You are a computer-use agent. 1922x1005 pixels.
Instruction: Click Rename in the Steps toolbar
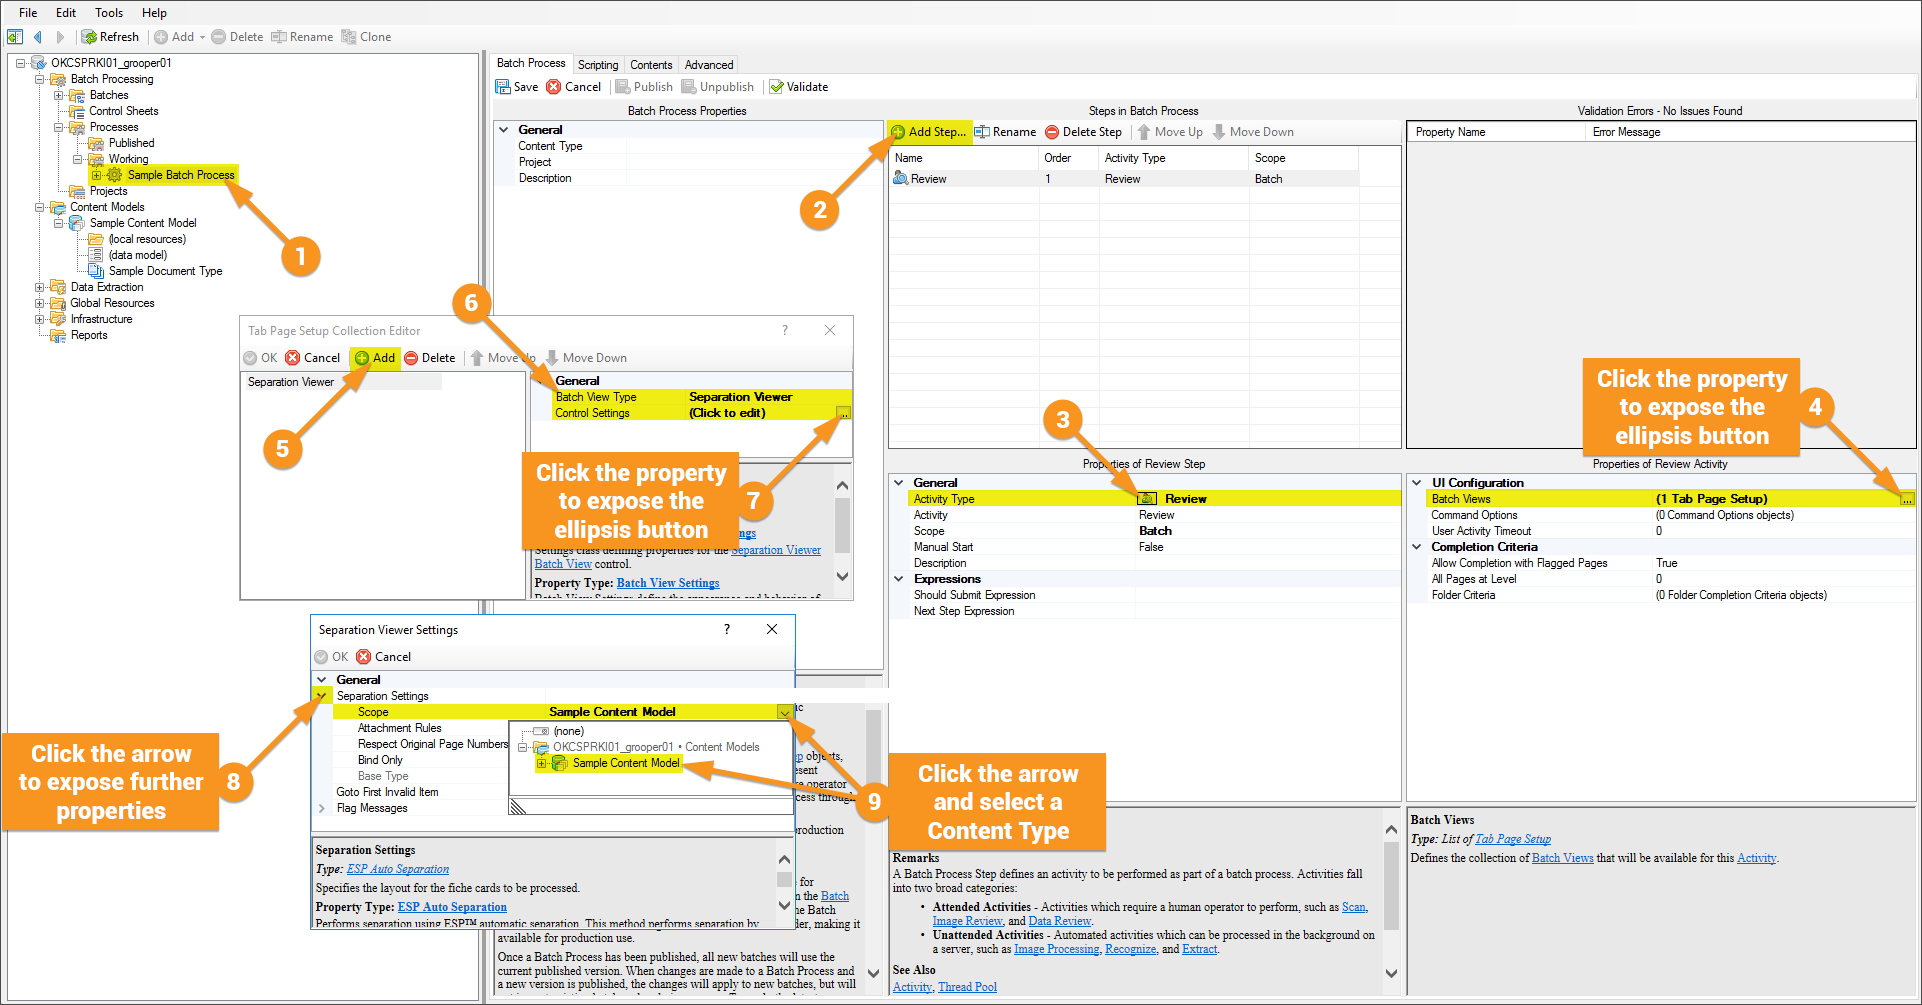pyautogui.click(x=1006, y=132)
